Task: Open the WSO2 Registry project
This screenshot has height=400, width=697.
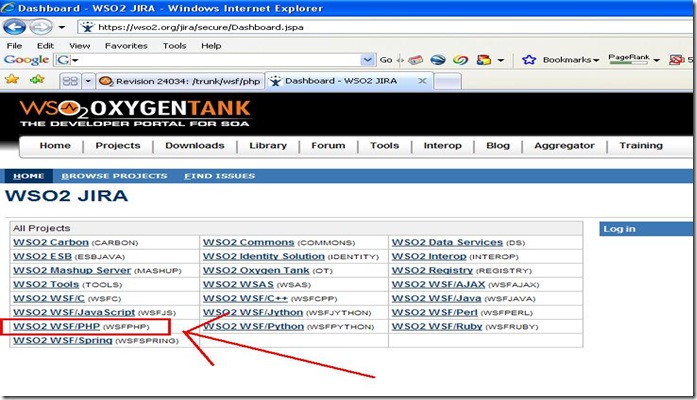Action: 432,270
